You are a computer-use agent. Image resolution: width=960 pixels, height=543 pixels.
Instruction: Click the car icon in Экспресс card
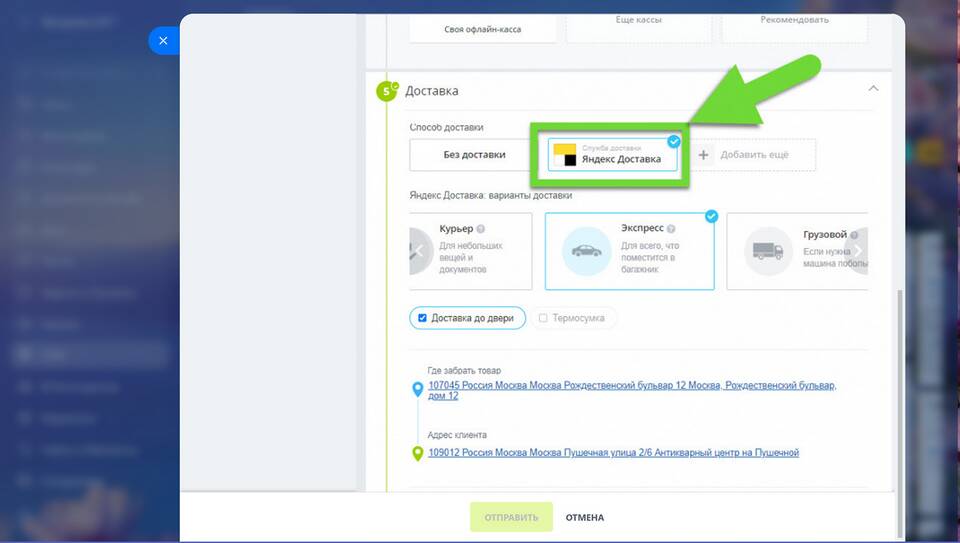[x=587, y=251]
